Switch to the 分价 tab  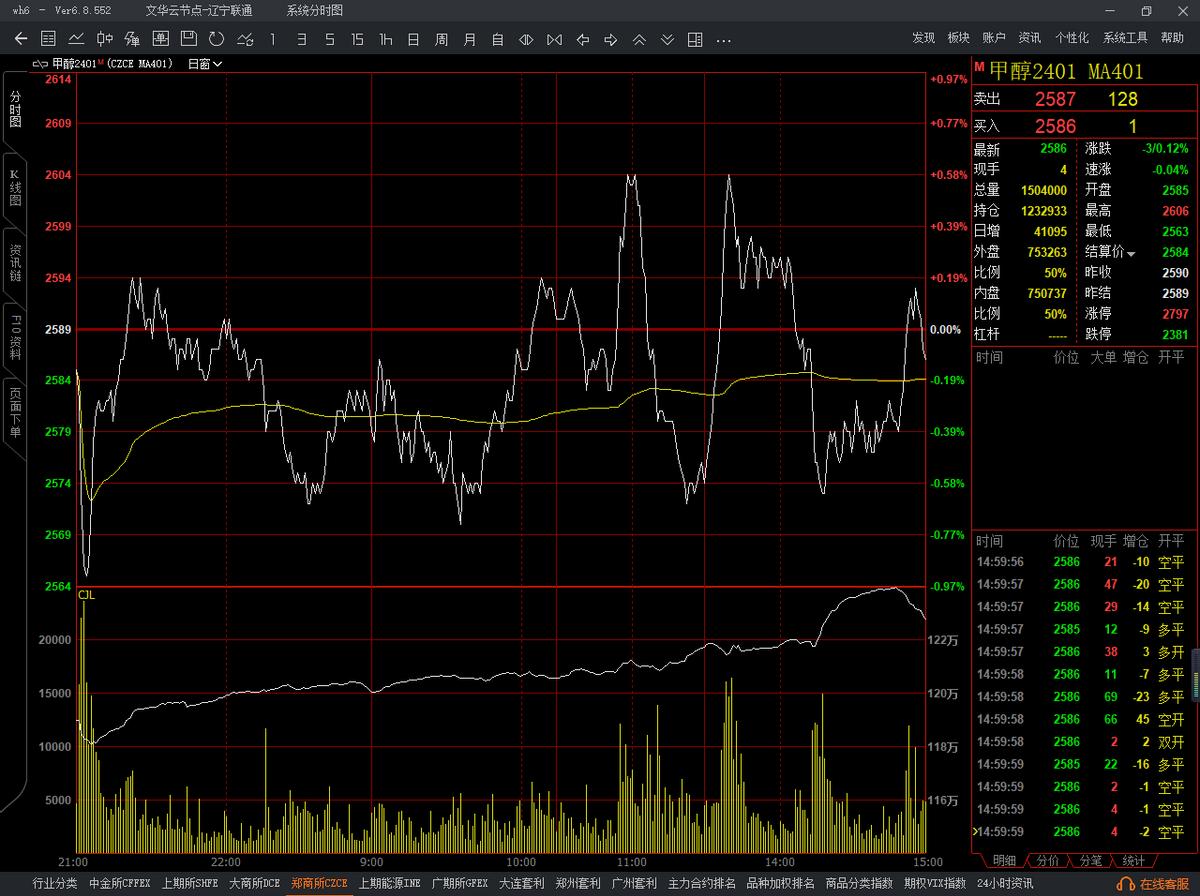[x=1047, y=860]
